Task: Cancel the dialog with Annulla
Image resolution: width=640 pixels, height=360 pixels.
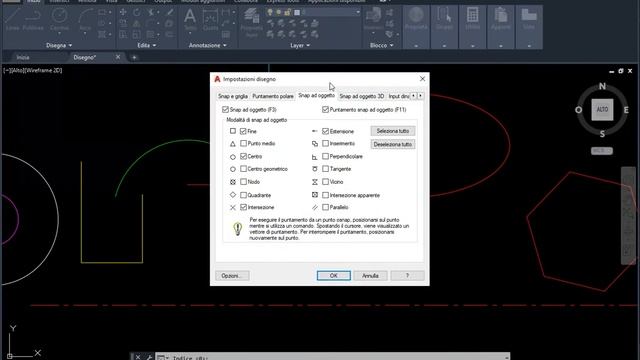Action: tap(370, 276)
